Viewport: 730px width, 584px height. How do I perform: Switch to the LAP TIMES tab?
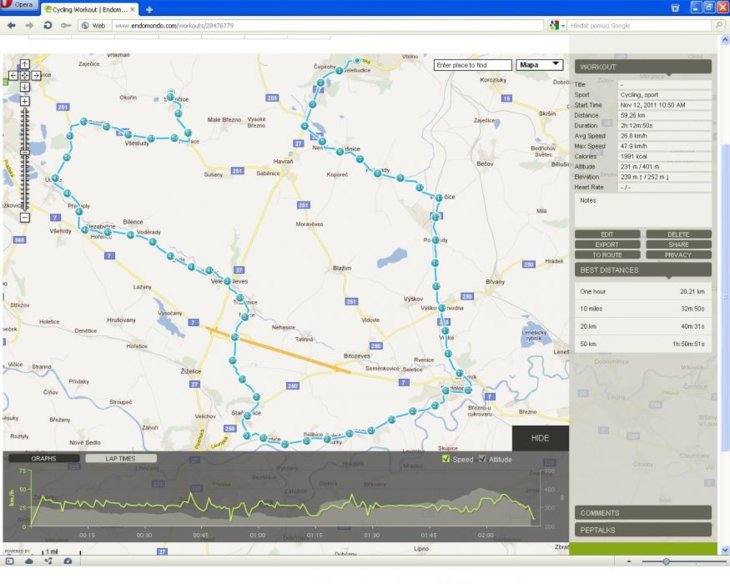[121, 459]
